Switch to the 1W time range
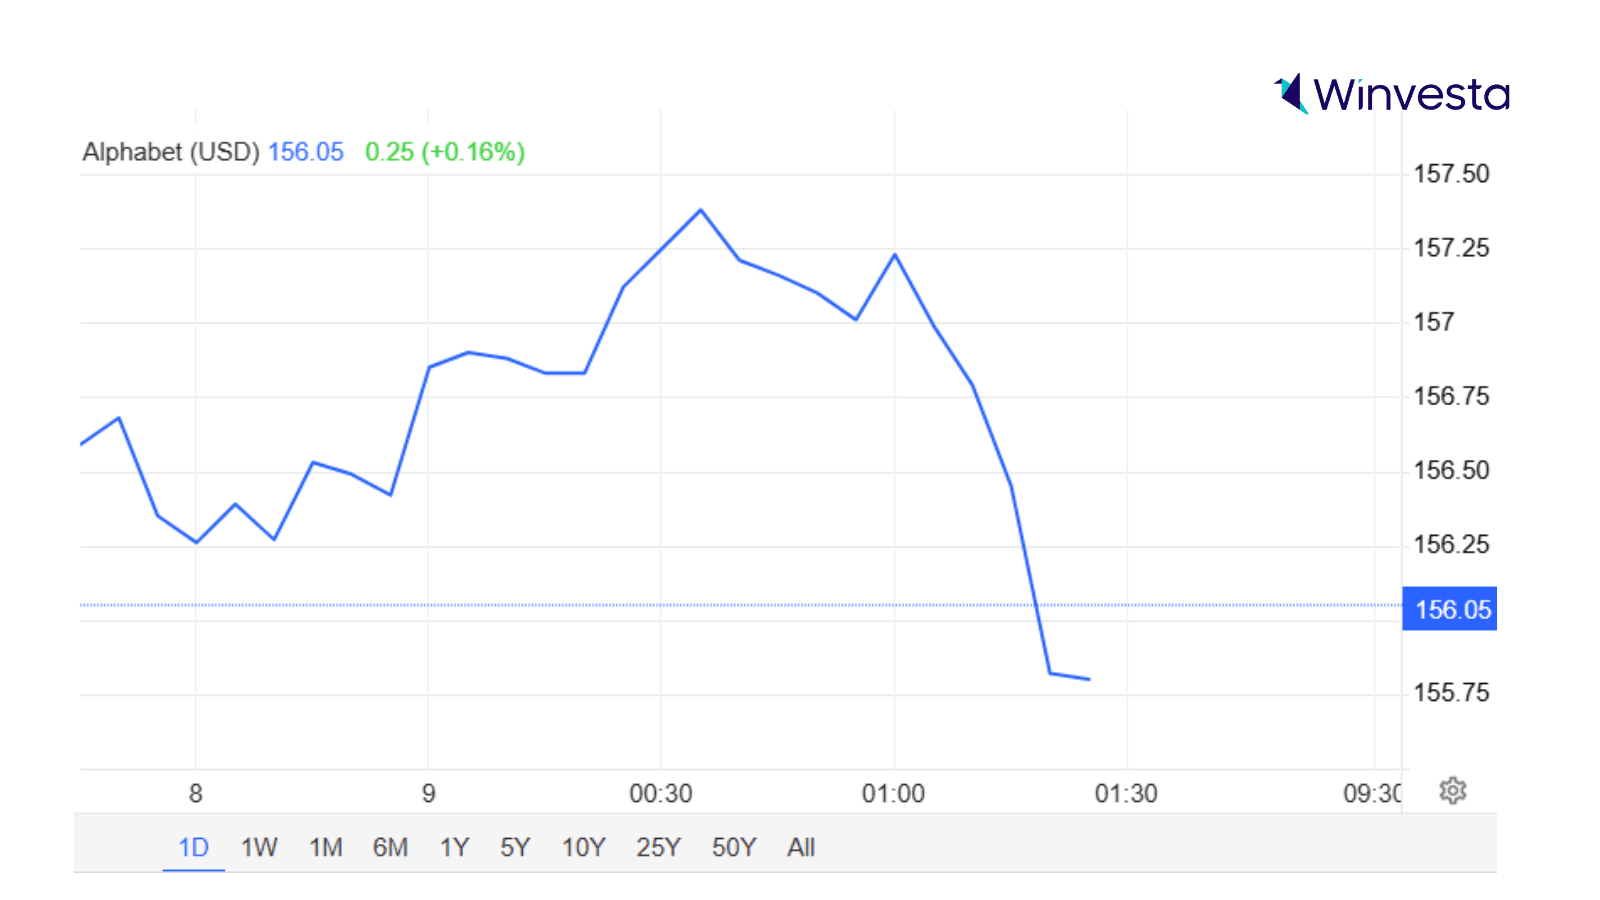Screen dimensions: 1600x900 [x=259, y=848]
